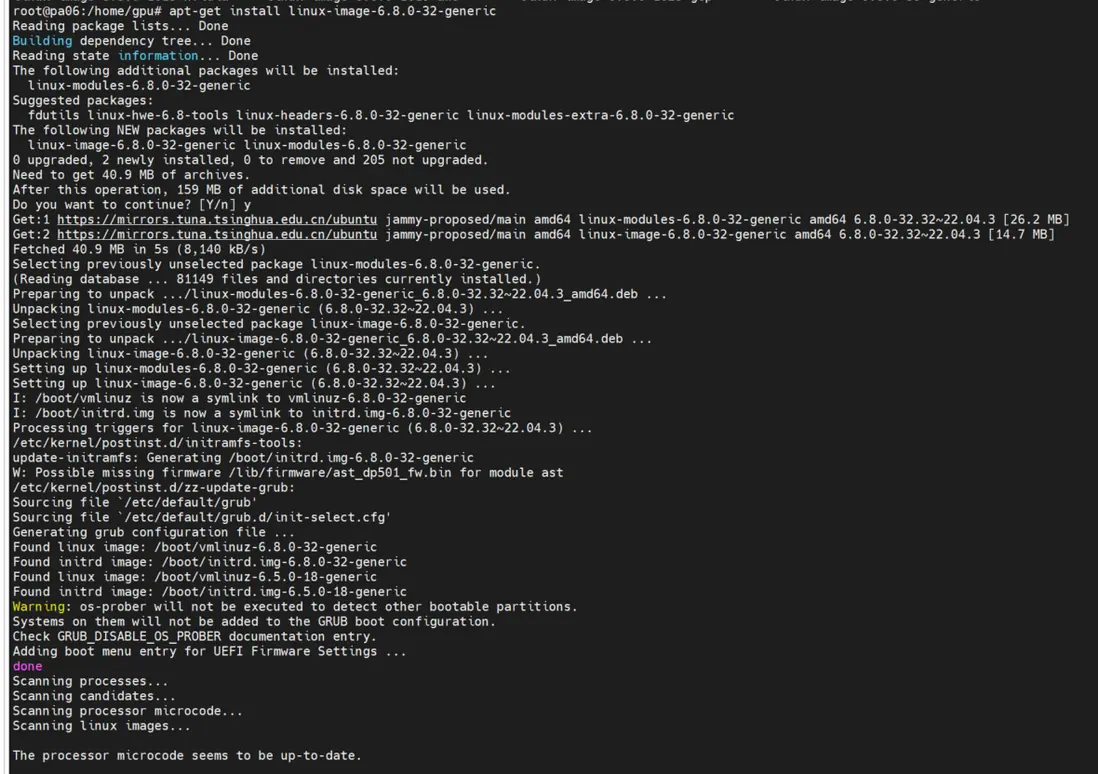Click the [14.7 MB] download size
The image size is (1098, 774).
click(x=1021, y=235)
